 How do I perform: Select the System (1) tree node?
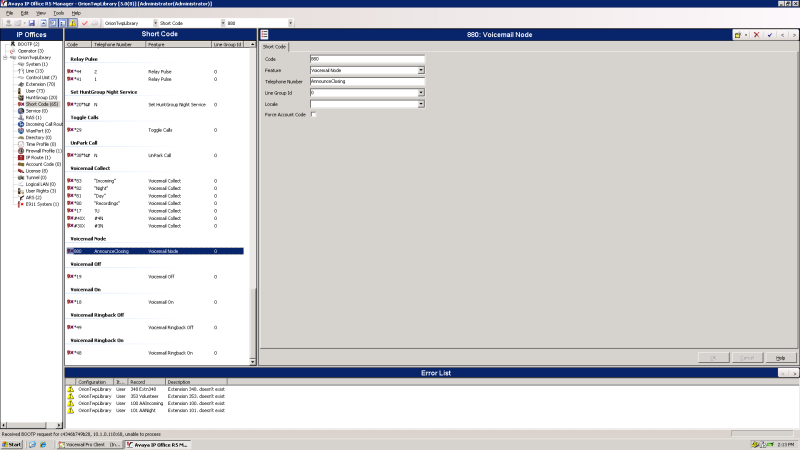click(x=36, y=64)
